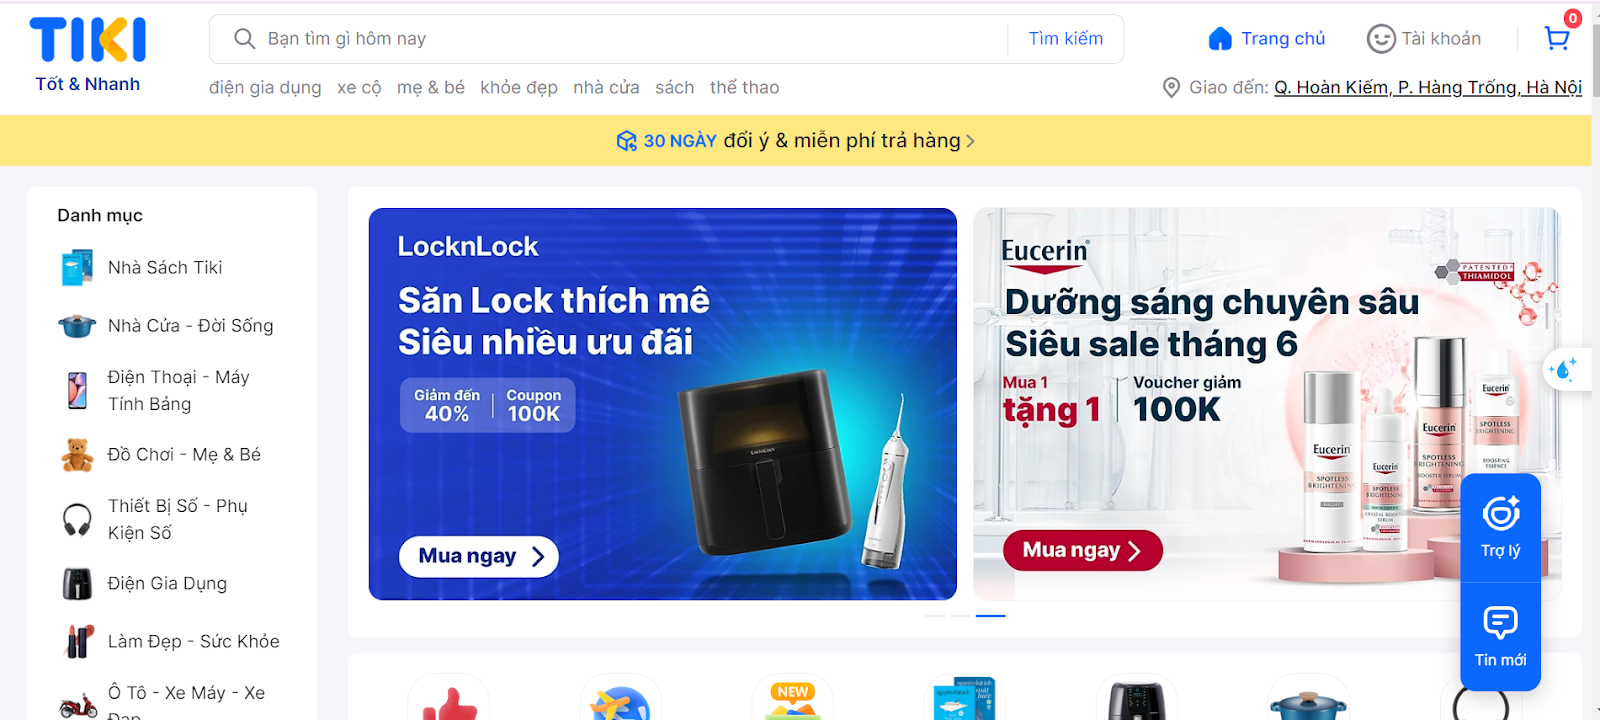Click Mua ngay on LocknLock banner

(479, 557)
